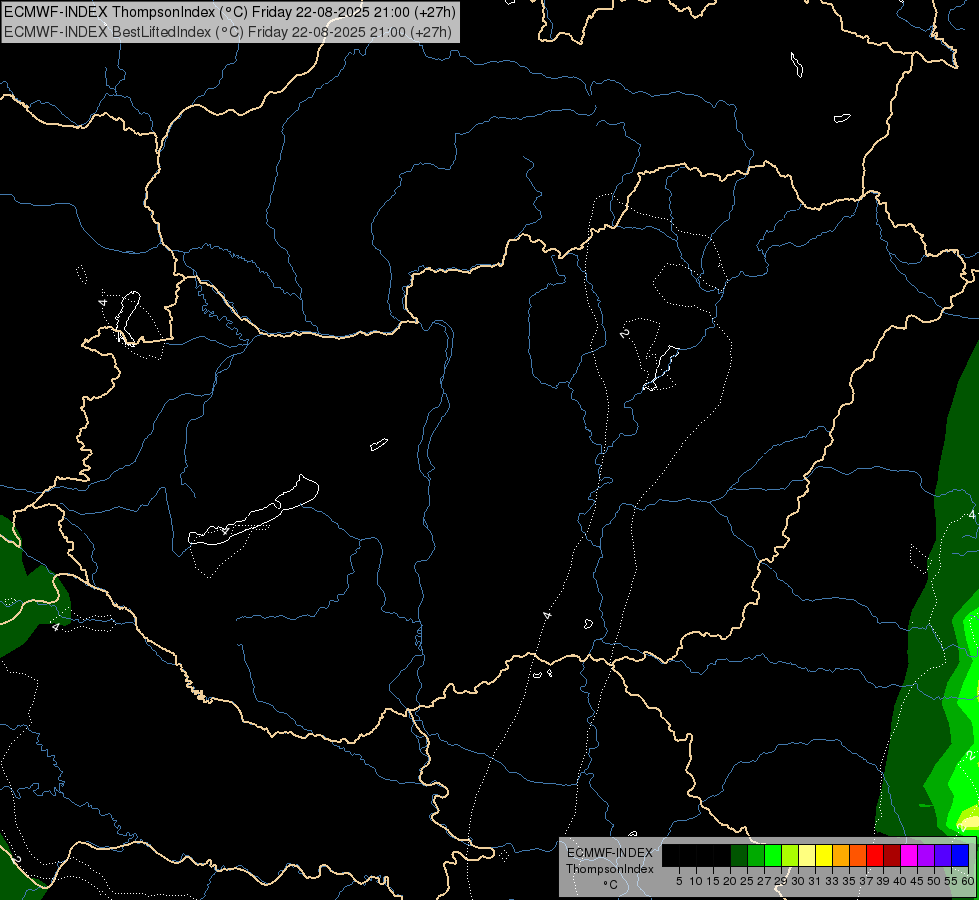This screenshot has width=979, height=900.
Task: Choose the bright red 37–39 legend swatch
Action: pyautogui.click(x=875, y=855)
